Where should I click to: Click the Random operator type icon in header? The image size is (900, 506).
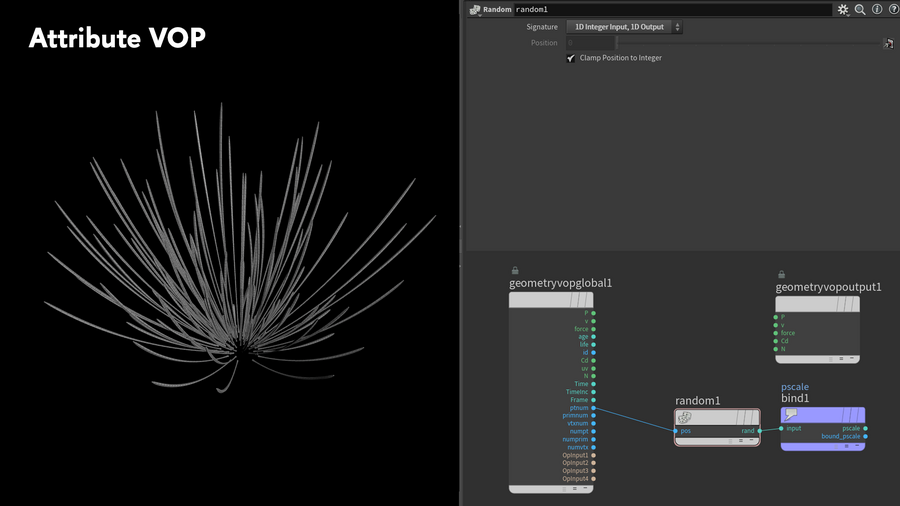click(x=475, y=9)
